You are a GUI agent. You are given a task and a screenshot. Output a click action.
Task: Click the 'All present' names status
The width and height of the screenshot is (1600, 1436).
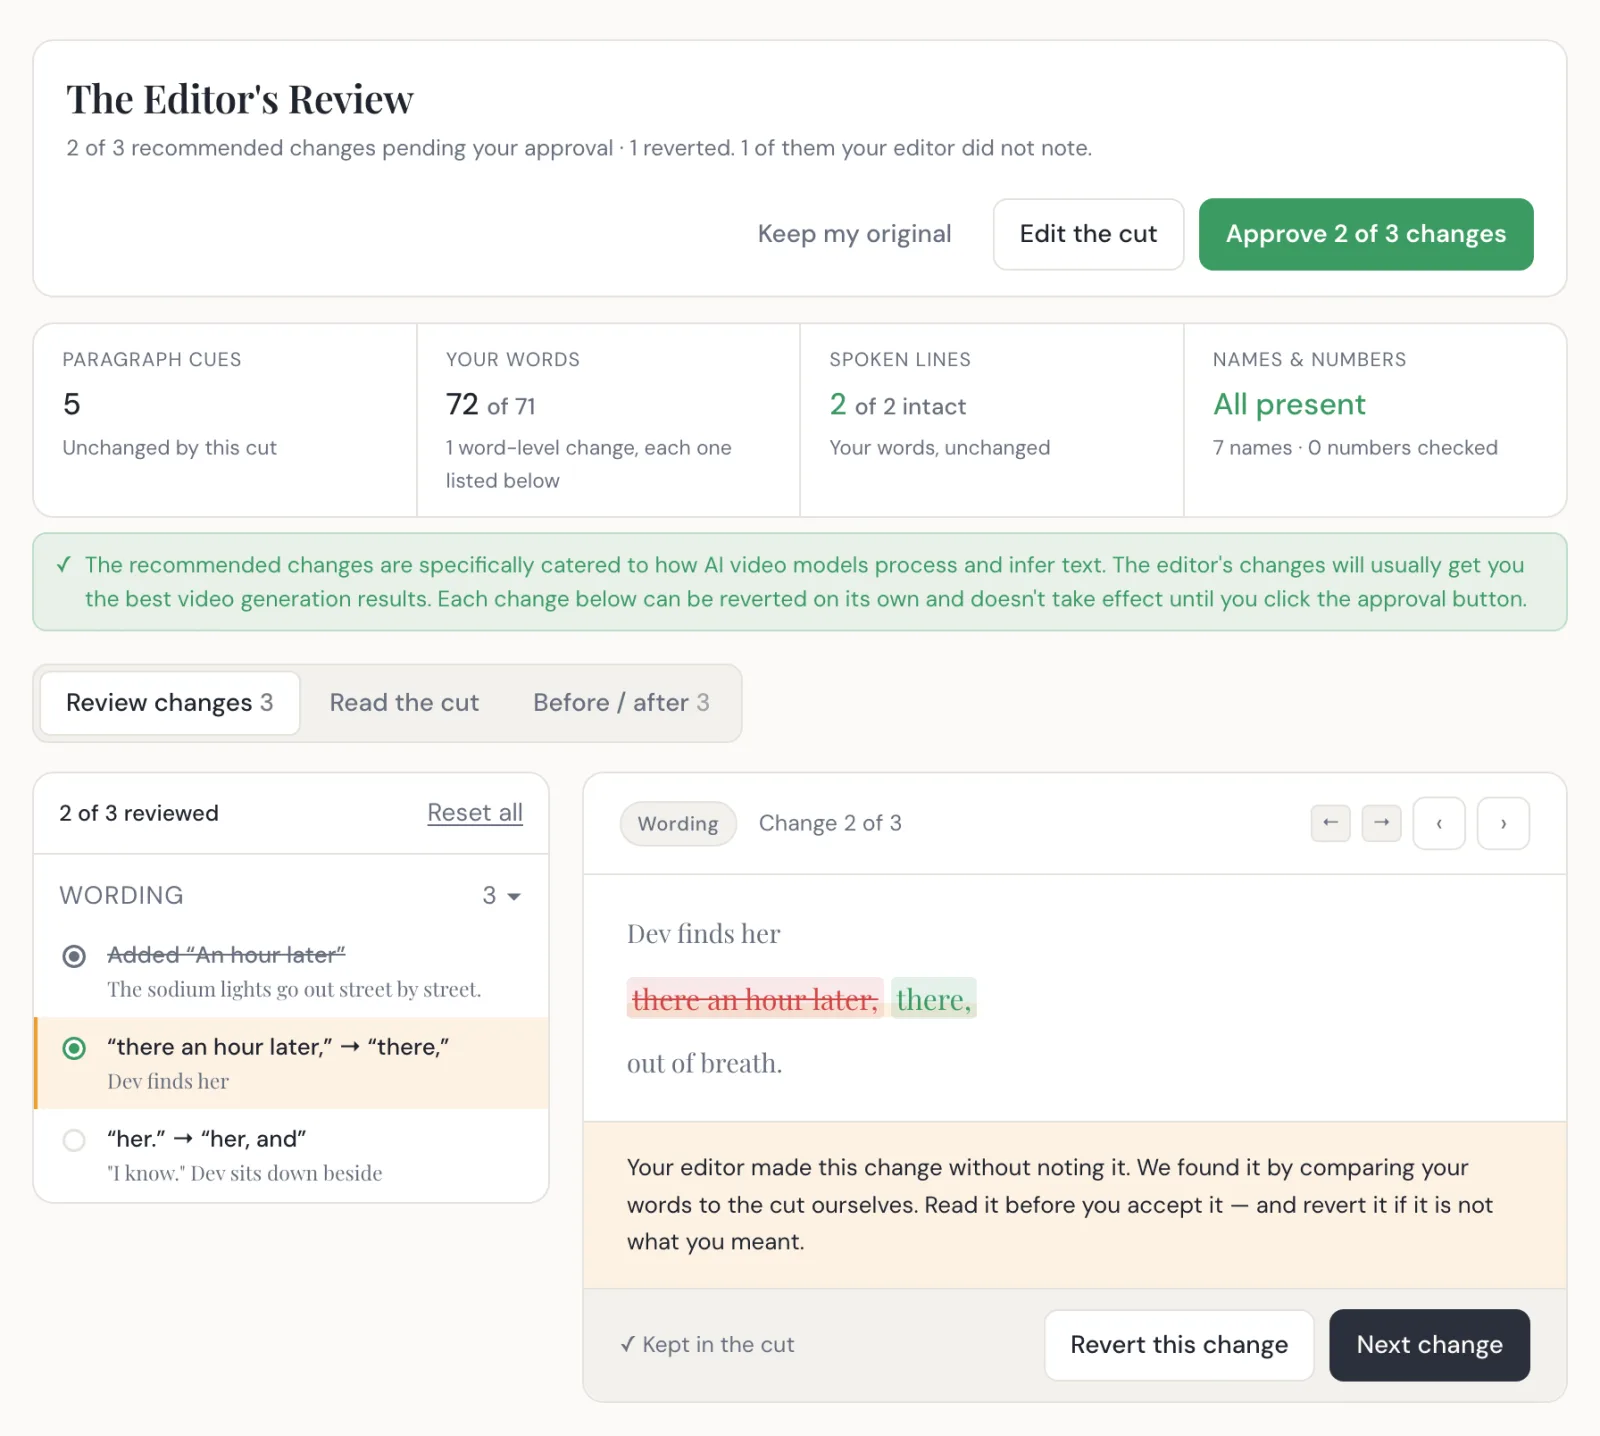pos(1289,404)
